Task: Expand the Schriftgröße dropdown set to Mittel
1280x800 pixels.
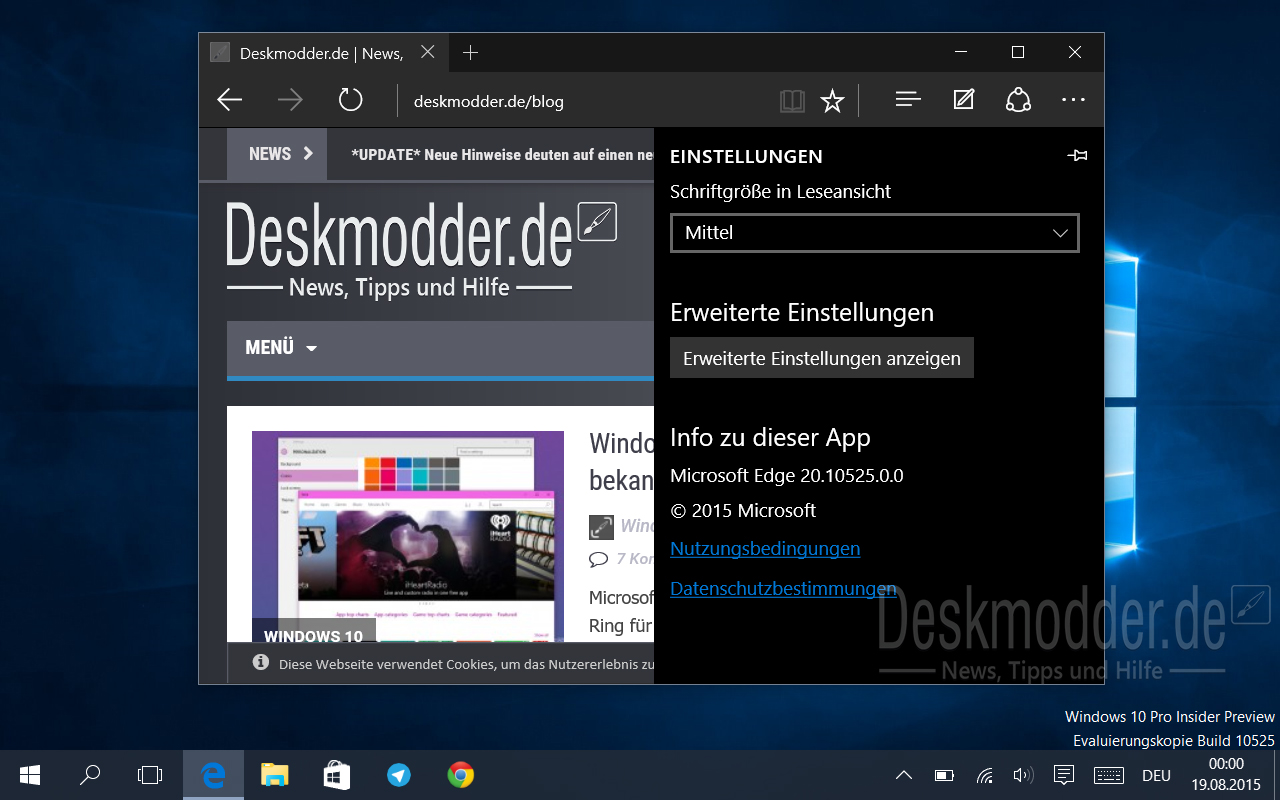Action: tap(875, 233)
